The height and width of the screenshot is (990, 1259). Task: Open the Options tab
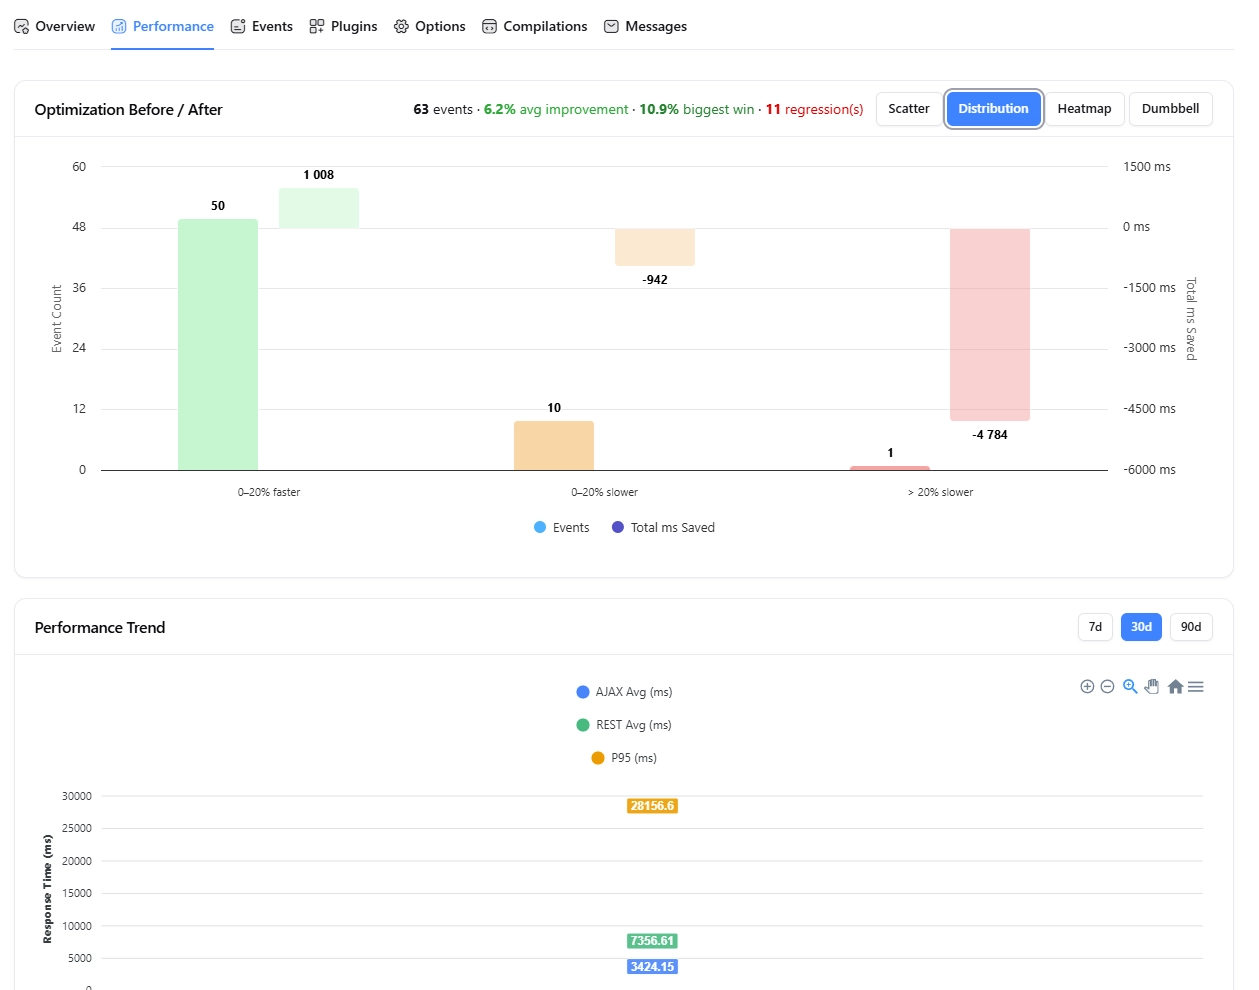(x=429, y=26)
